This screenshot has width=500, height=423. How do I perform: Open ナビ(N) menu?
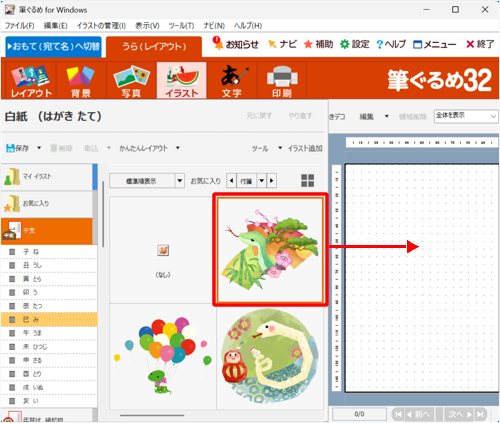(214, 26)
